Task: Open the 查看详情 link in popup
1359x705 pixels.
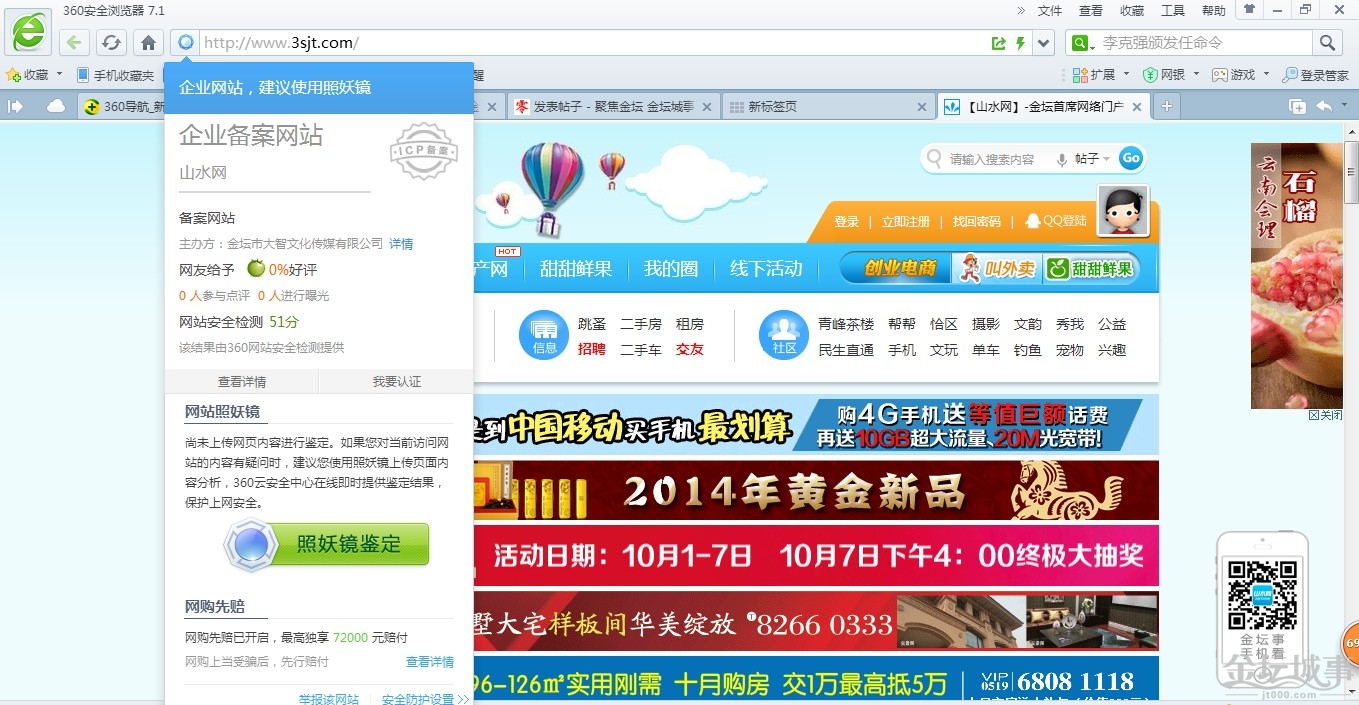Action: tap(242, 382)
